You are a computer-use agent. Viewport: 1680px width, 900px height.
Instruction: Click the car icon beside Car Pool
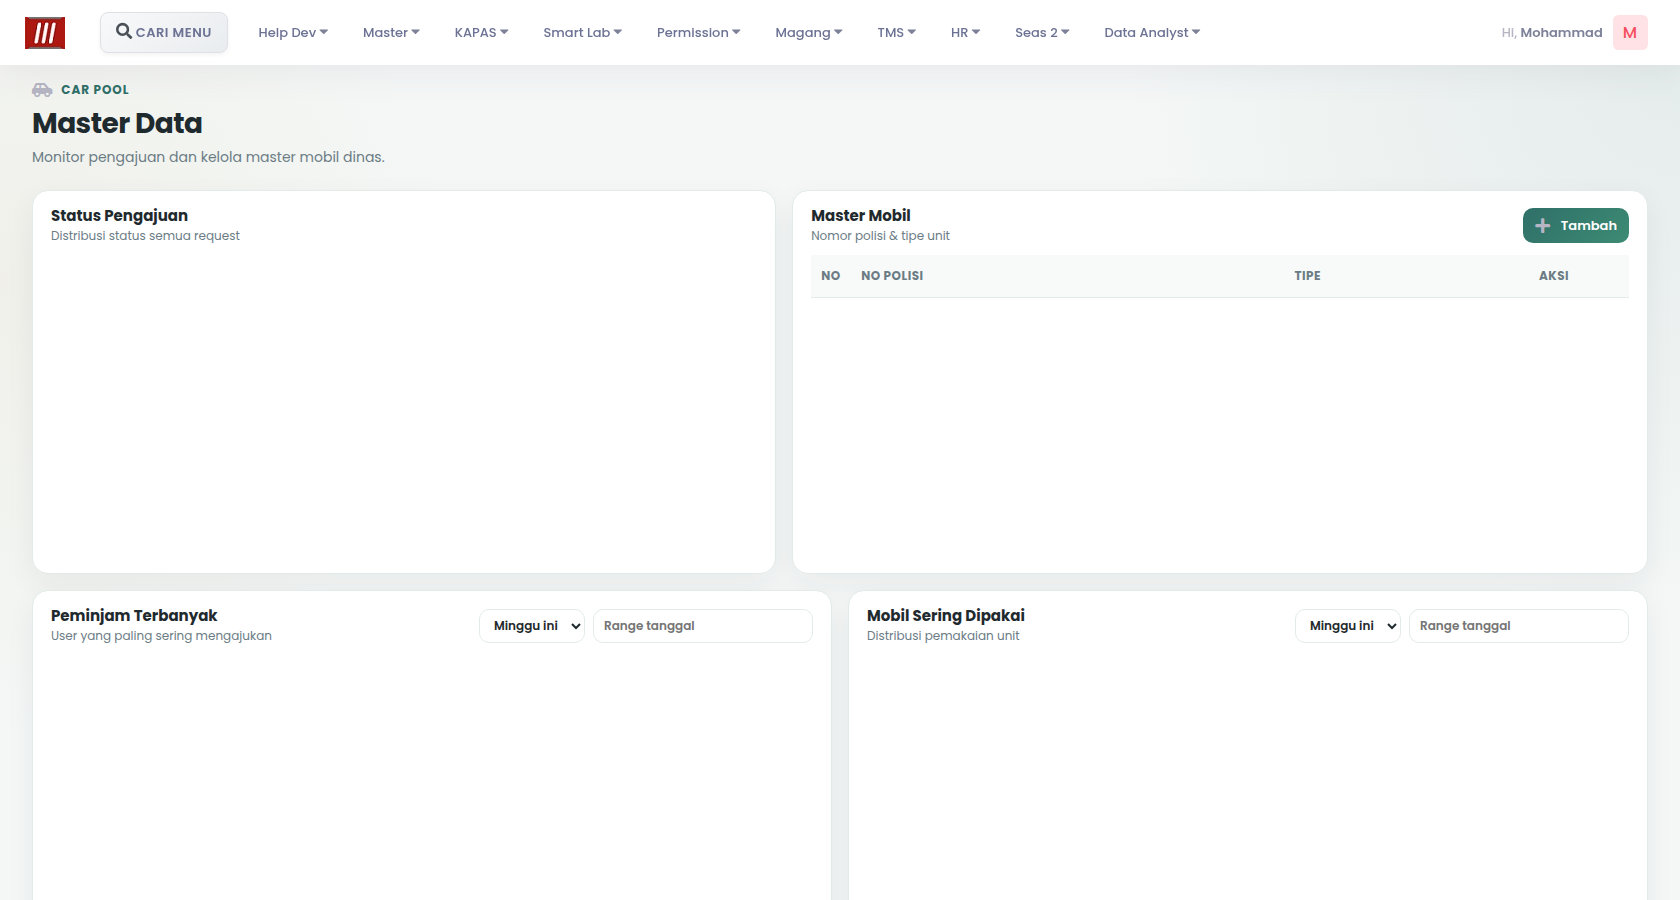point(42,90)
